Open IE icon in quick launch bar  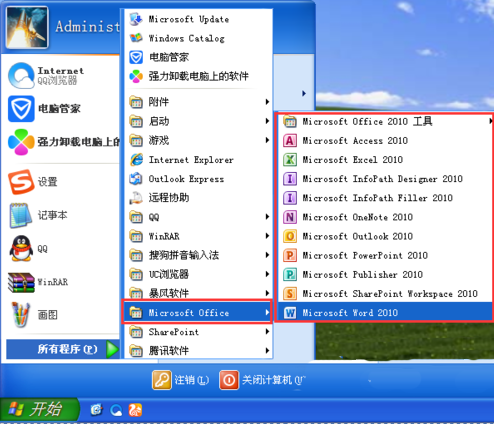pos(97,410)
